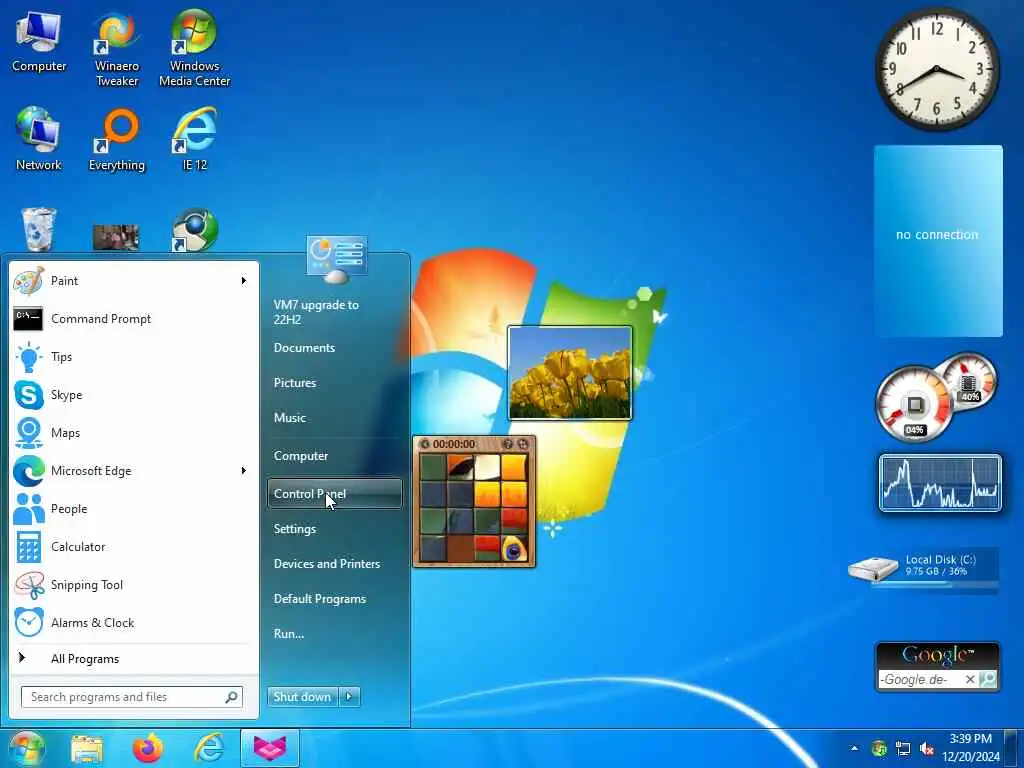
Task: Click the Google gadget search field
Action: [921, 680]
